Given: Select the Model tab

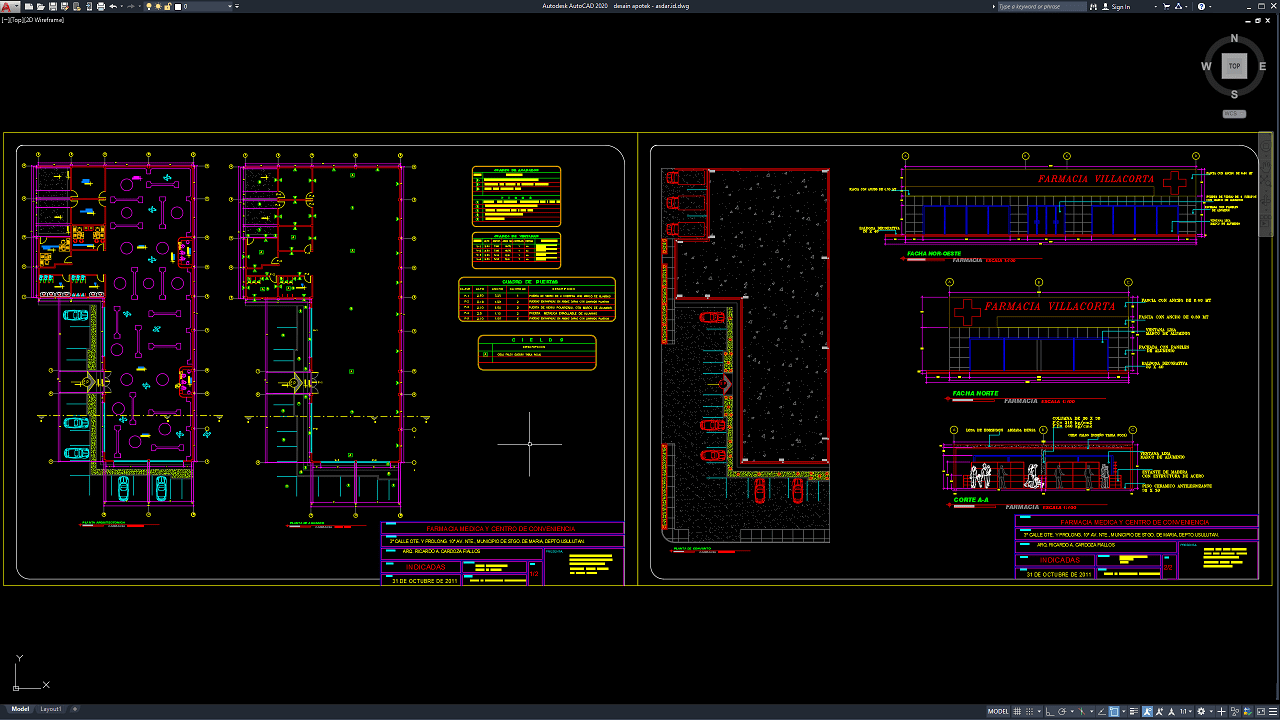Looking at the screenshot, I should [x=20, y=709].
